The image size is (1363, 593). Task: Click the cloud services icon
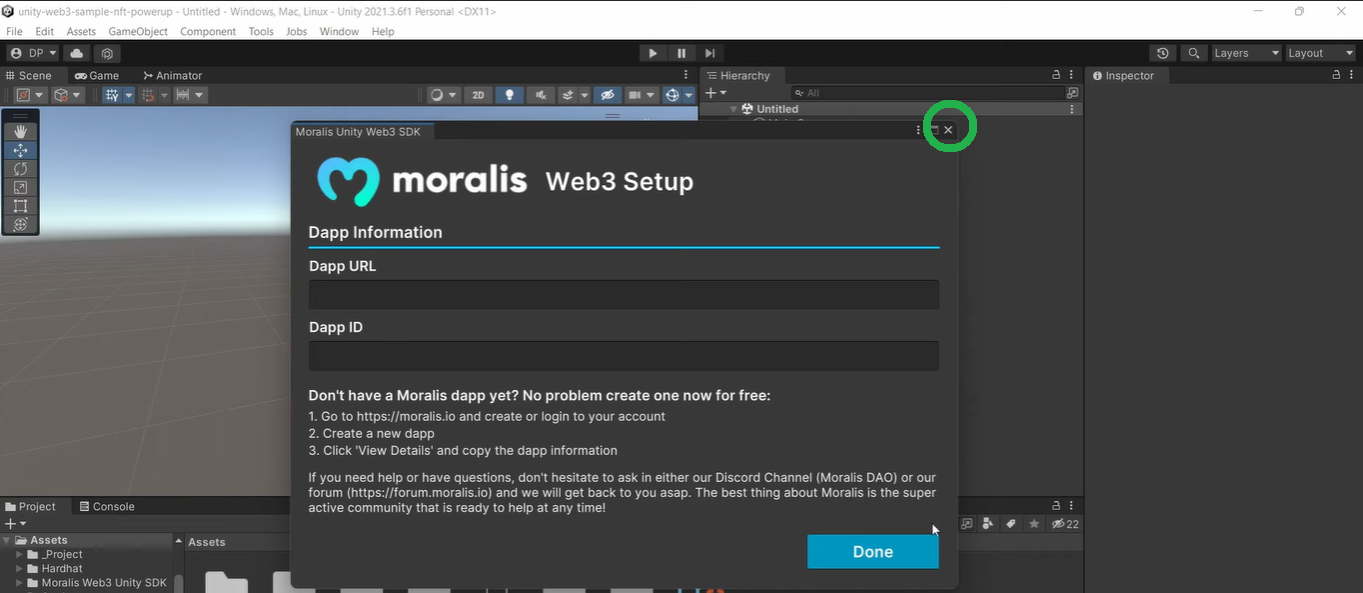[x=77, y=53]
